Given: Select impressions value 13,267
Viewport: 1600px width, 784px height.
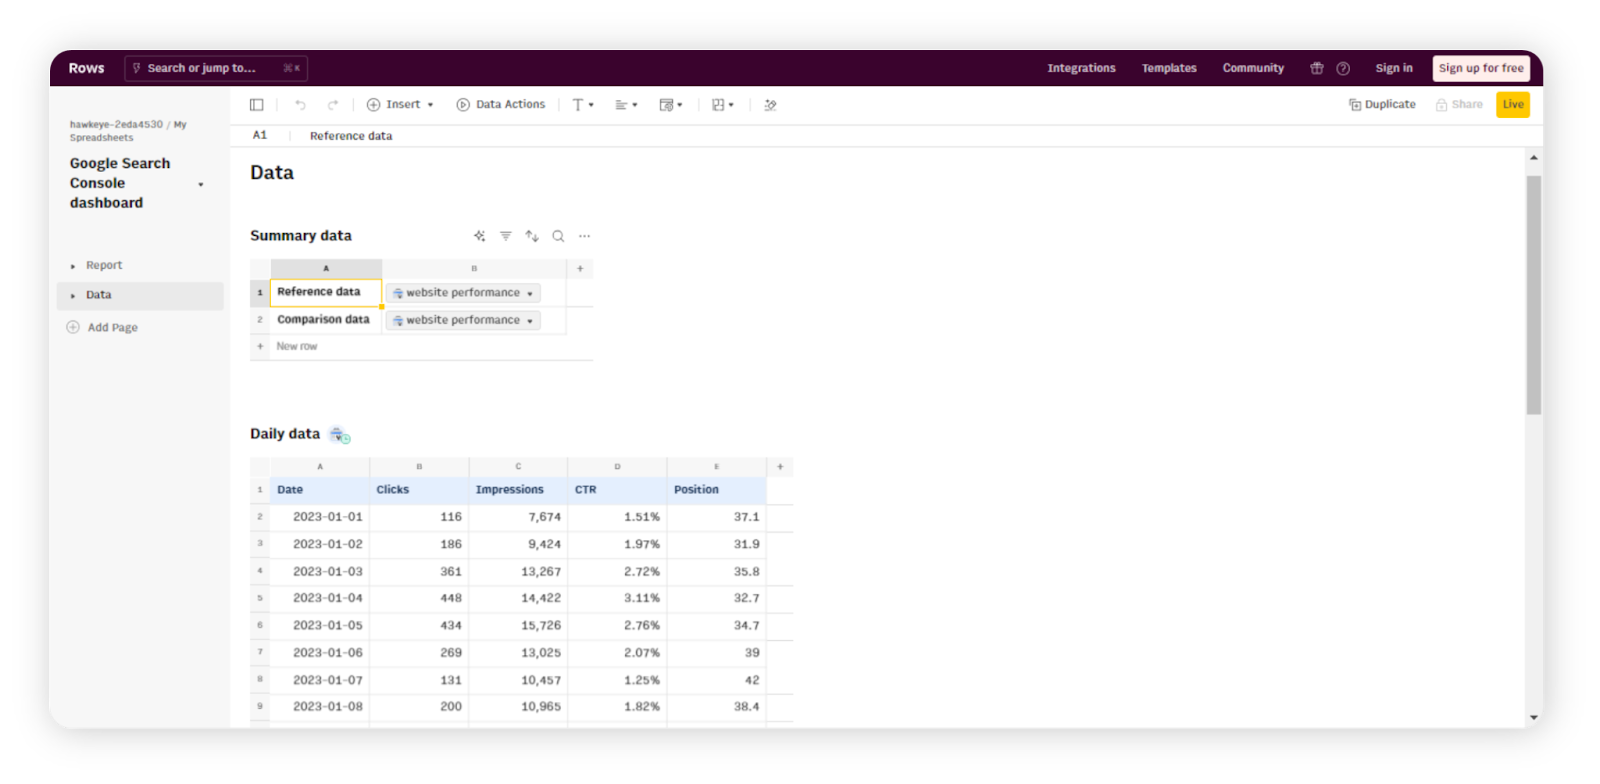Looking at the screenshot, I should (x=518, y=572).
